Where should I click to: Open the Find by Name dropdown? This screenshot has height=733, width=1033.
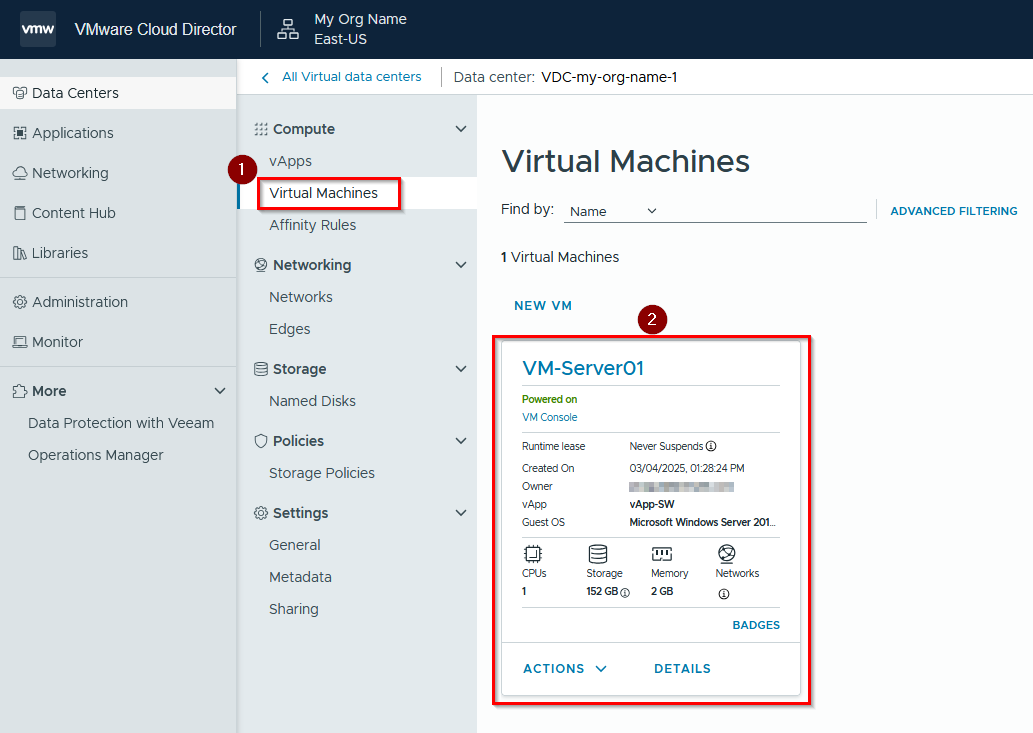tap(613, 211)
